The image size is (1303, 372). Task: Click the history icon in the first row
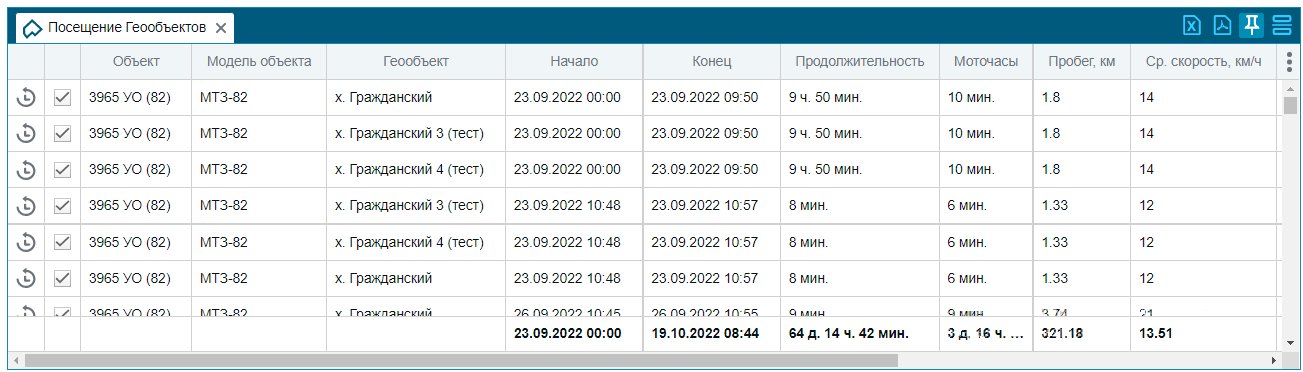coord(27,98)
